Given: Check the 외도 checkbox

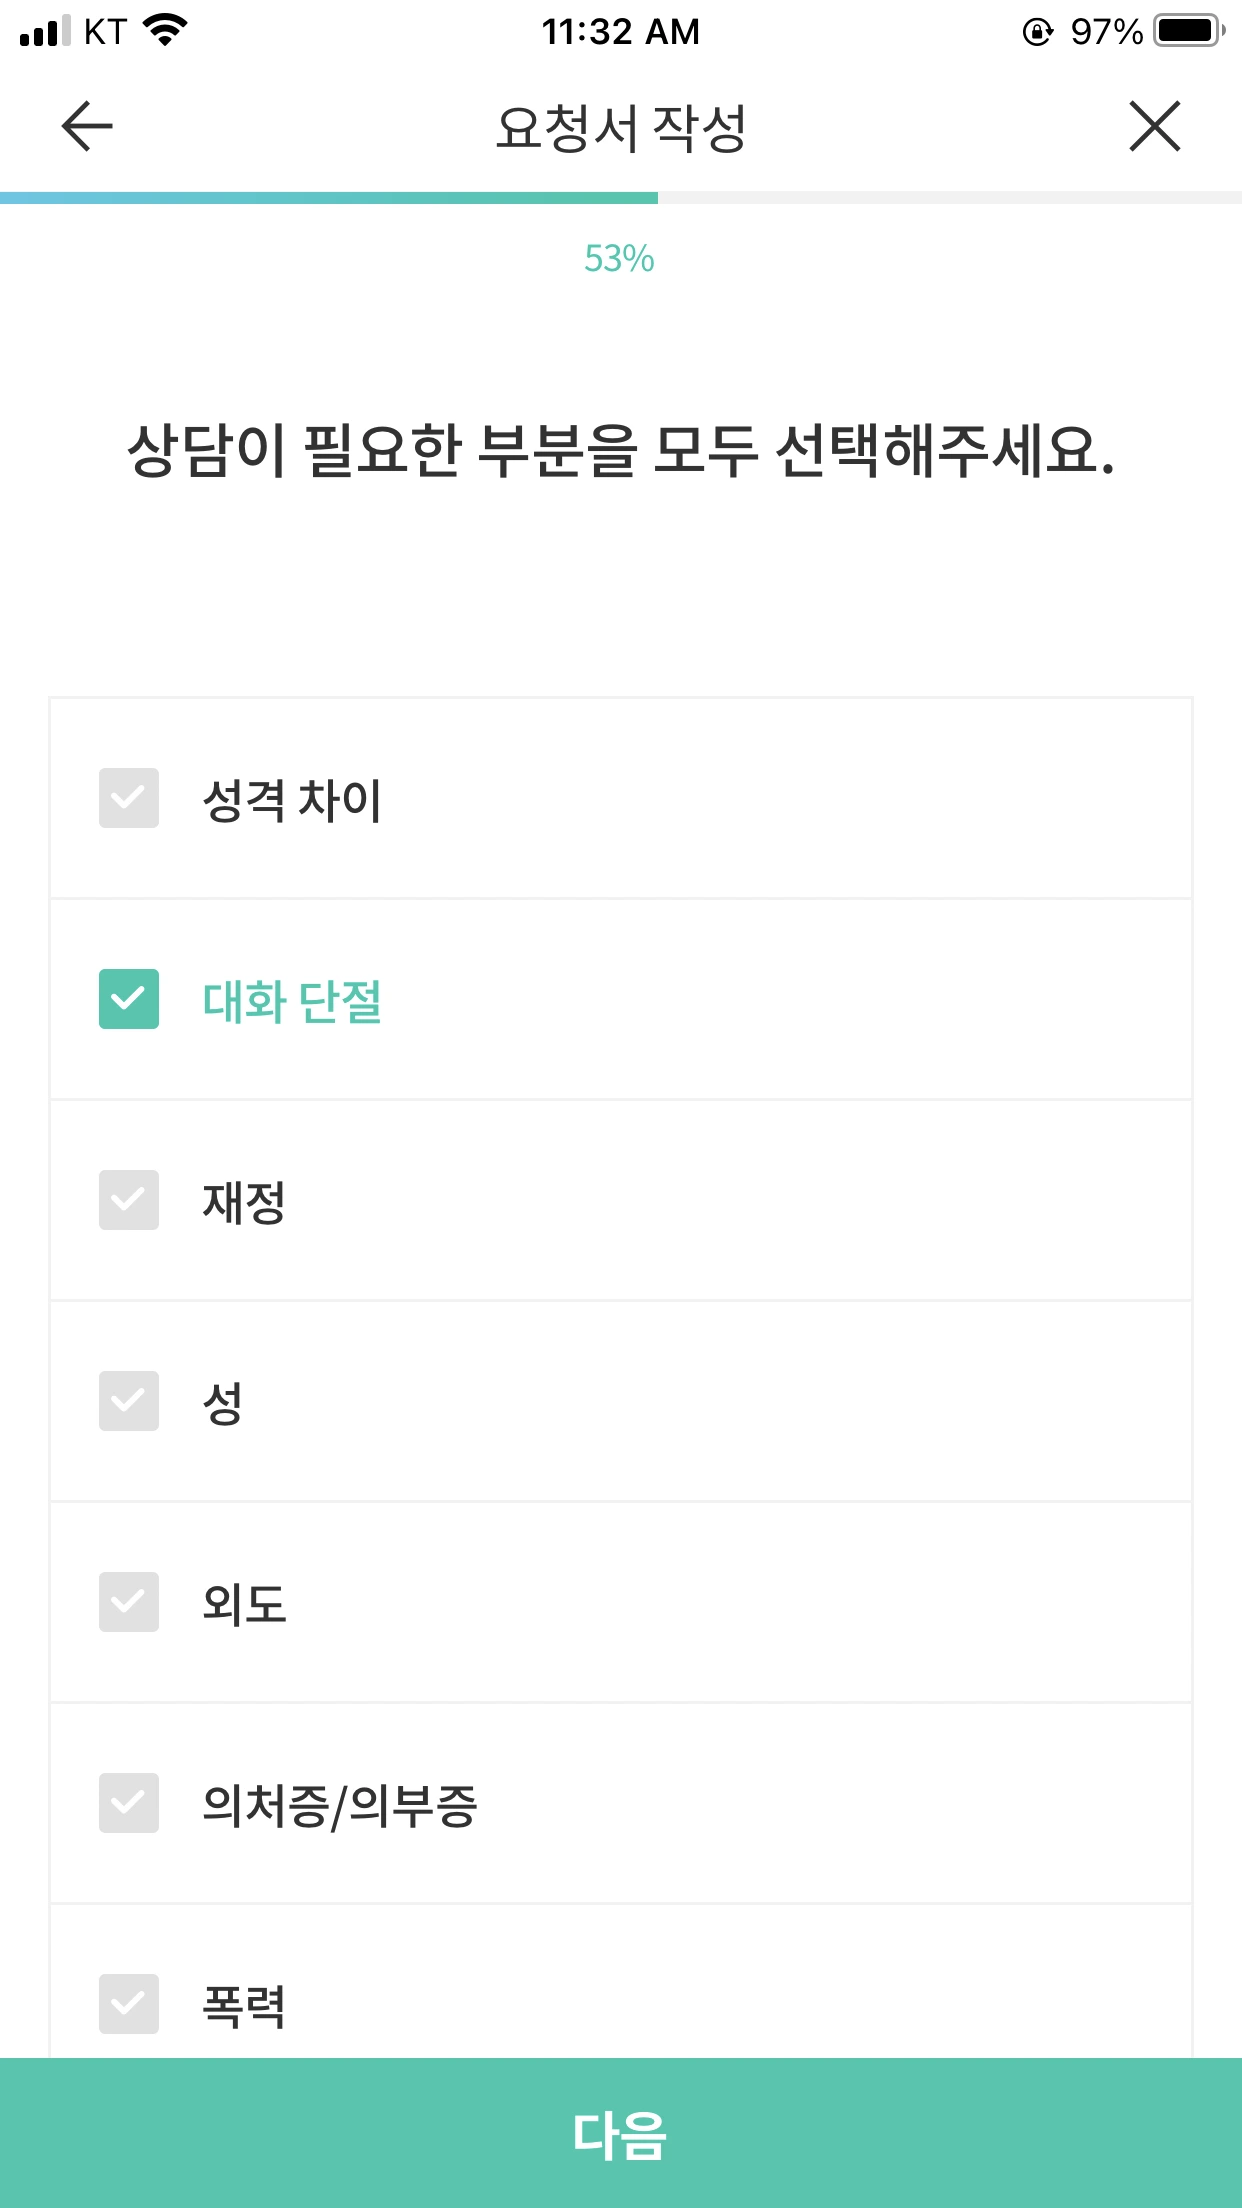Looking at the screenshot, I should [129, 1602].
